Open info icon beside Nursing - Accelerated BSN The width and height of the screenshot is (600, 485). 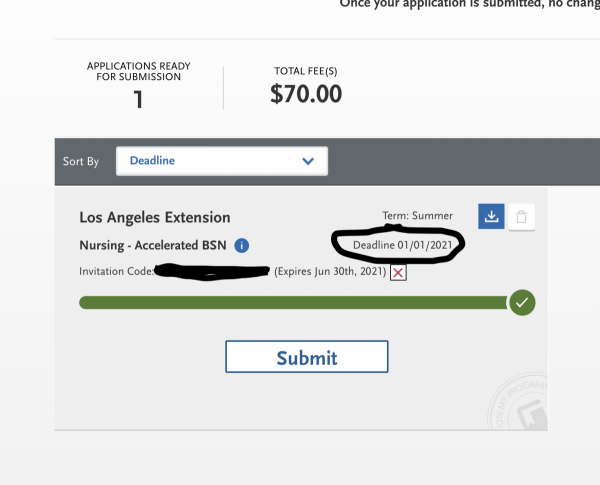(243, 245)
